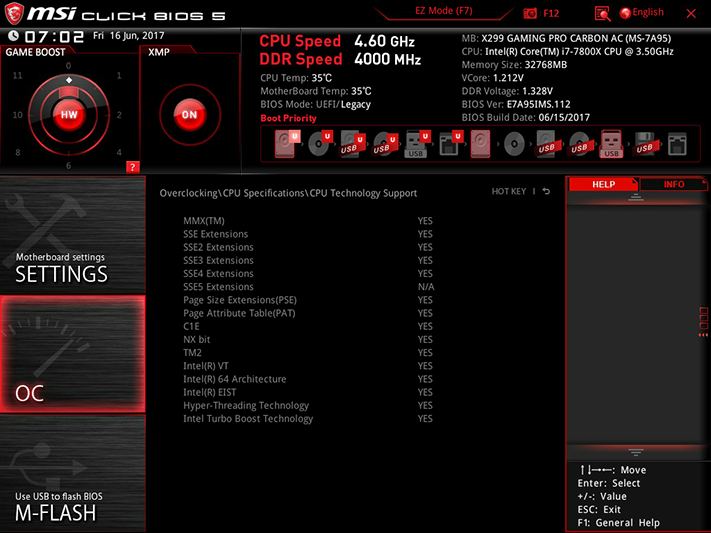This screenshot has width=711, height=533.
Task: Select the legacy CD/DVD boot icon without U badge
Action: click(514, 144)
